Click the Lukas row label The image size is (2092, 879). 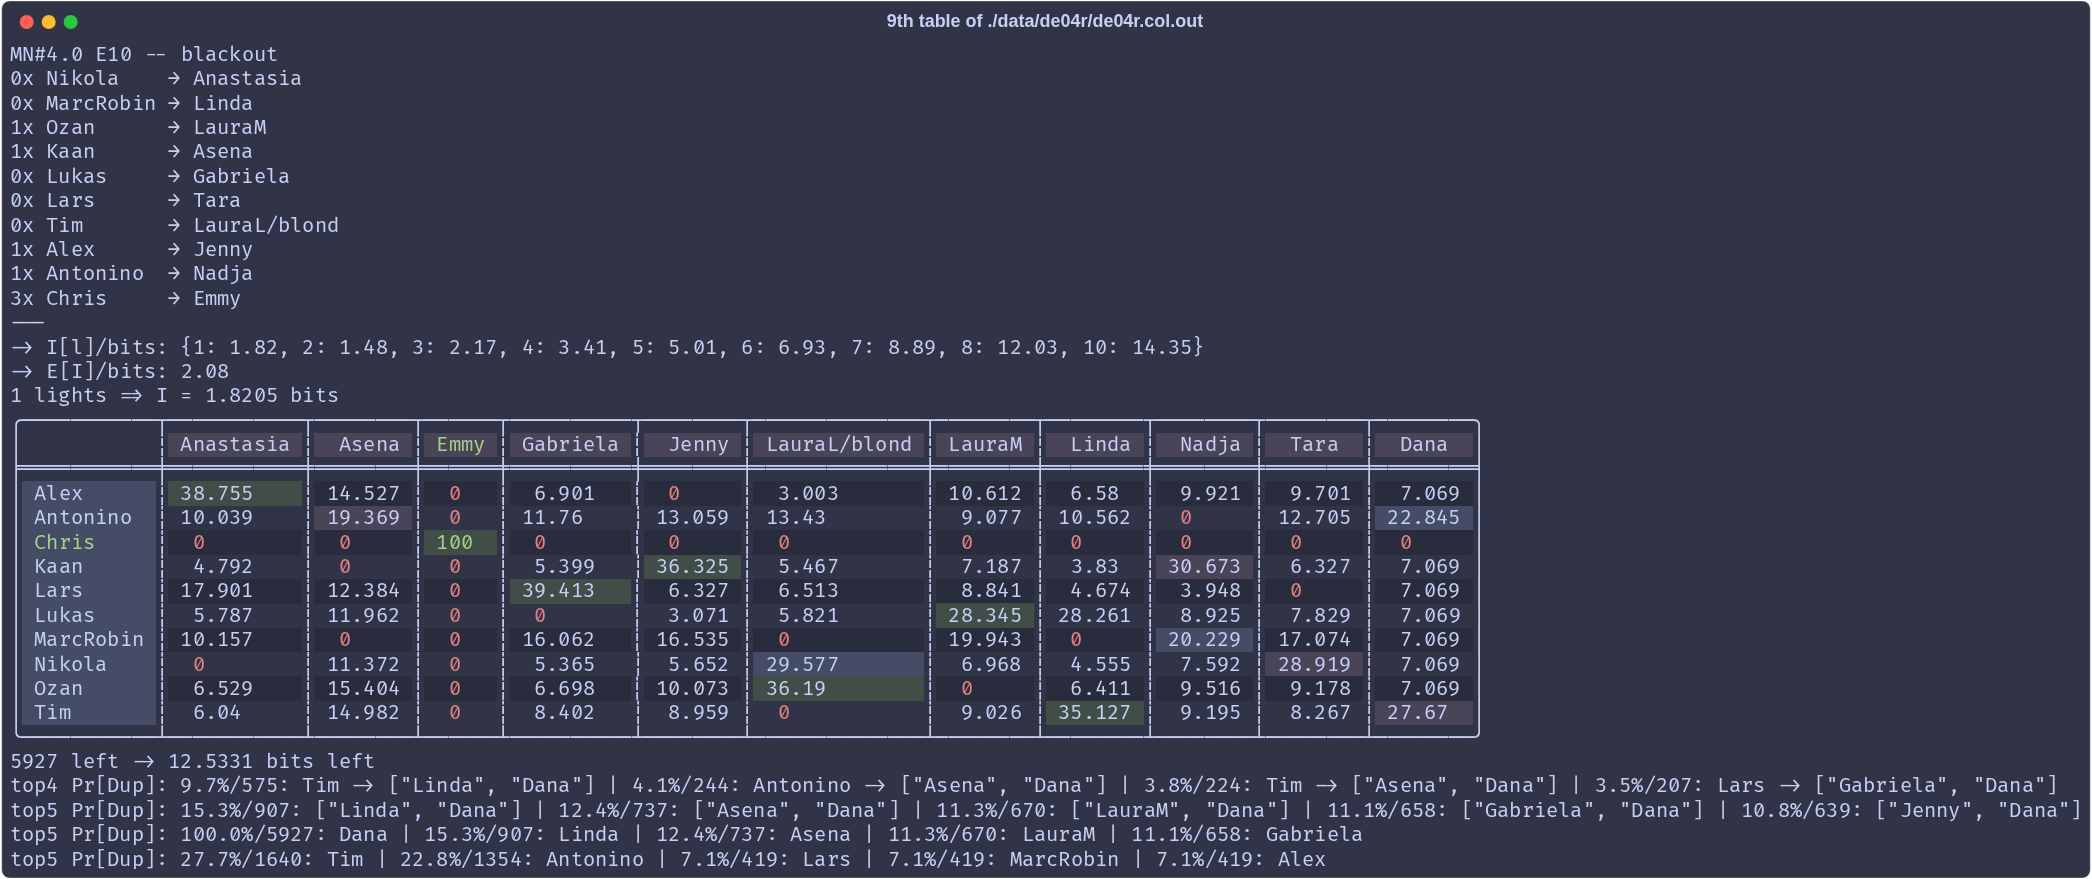88,615
